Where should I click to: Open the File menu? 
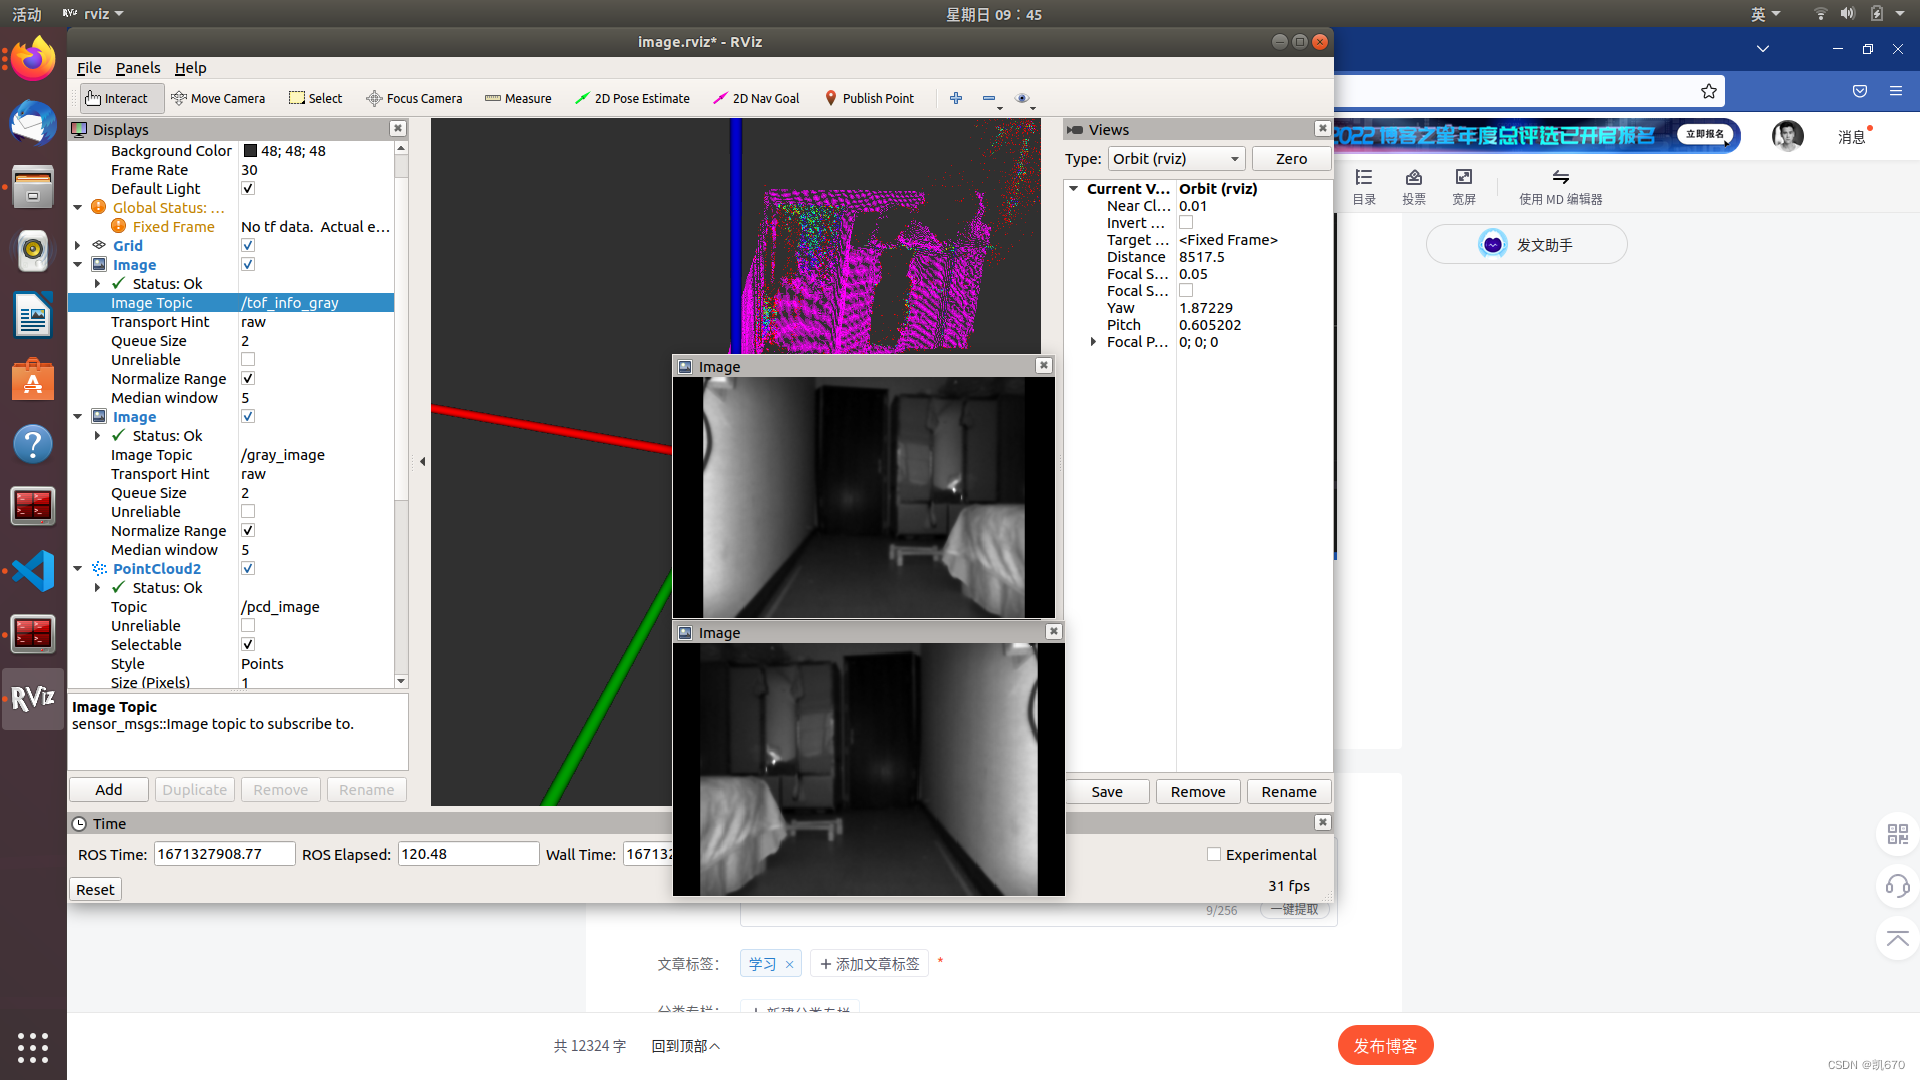[x=88, y=68]
